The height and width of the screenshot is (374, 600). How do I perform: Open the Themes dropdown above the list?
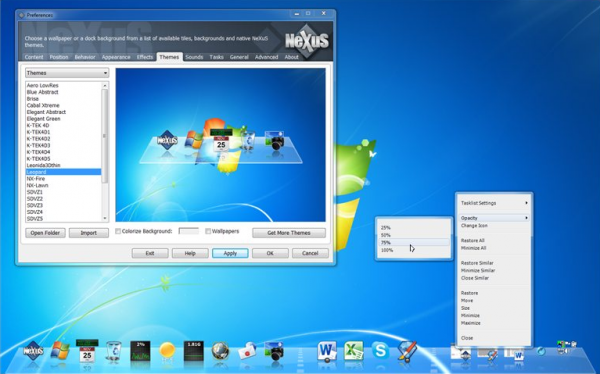67,73
